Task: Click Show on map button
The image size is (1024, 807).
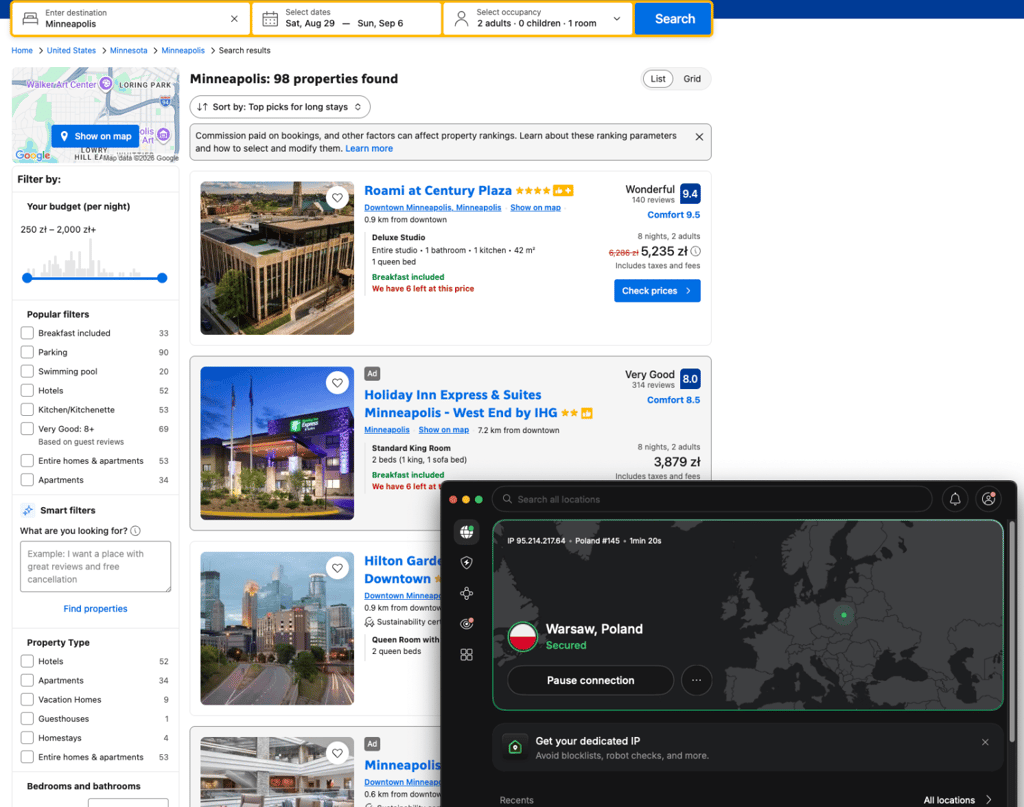Action: point(95,136)
